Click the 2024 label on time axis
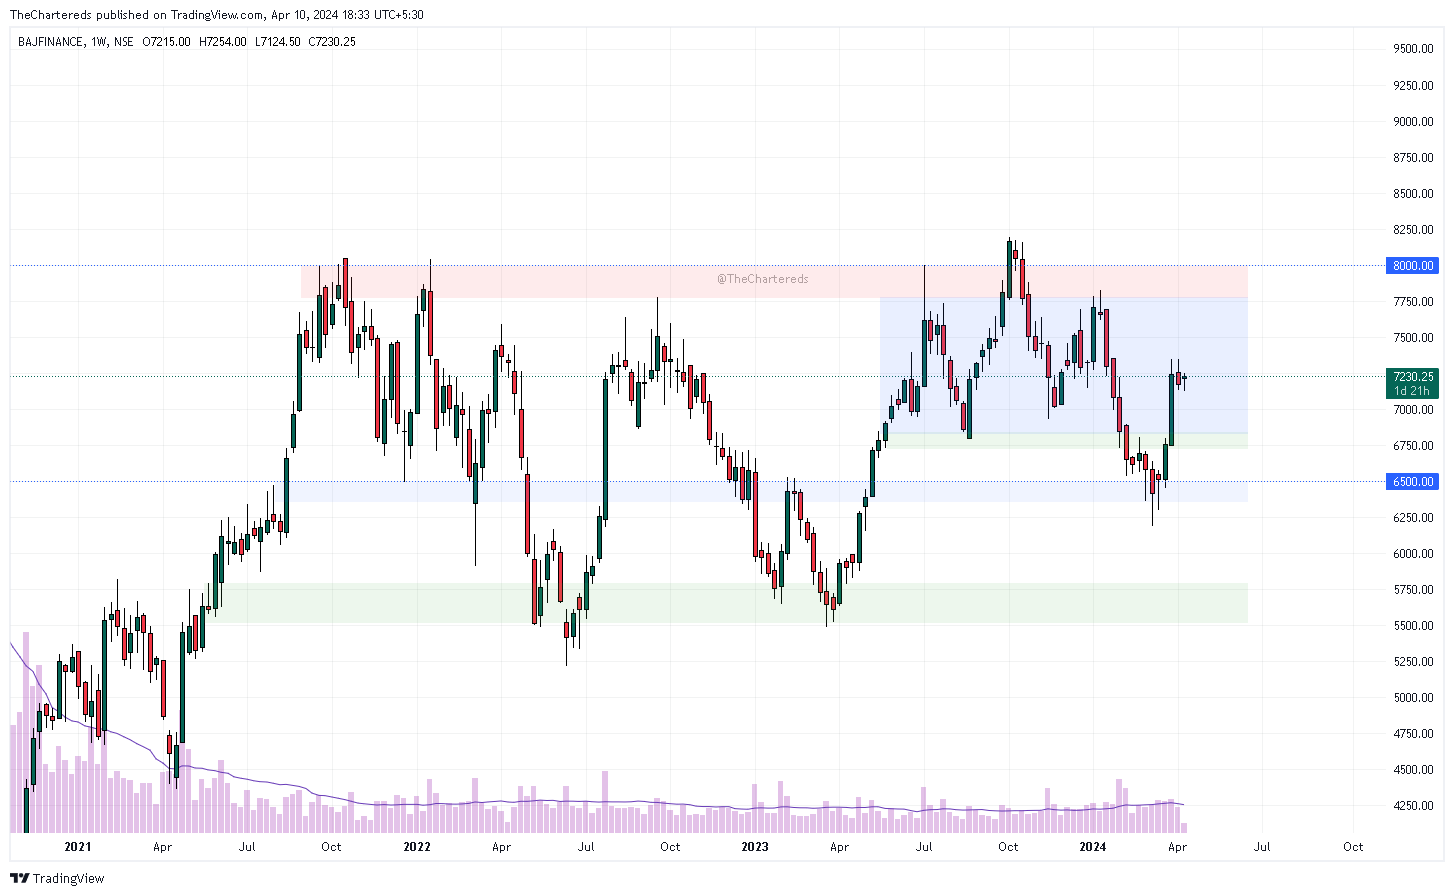 (1093, 847)
